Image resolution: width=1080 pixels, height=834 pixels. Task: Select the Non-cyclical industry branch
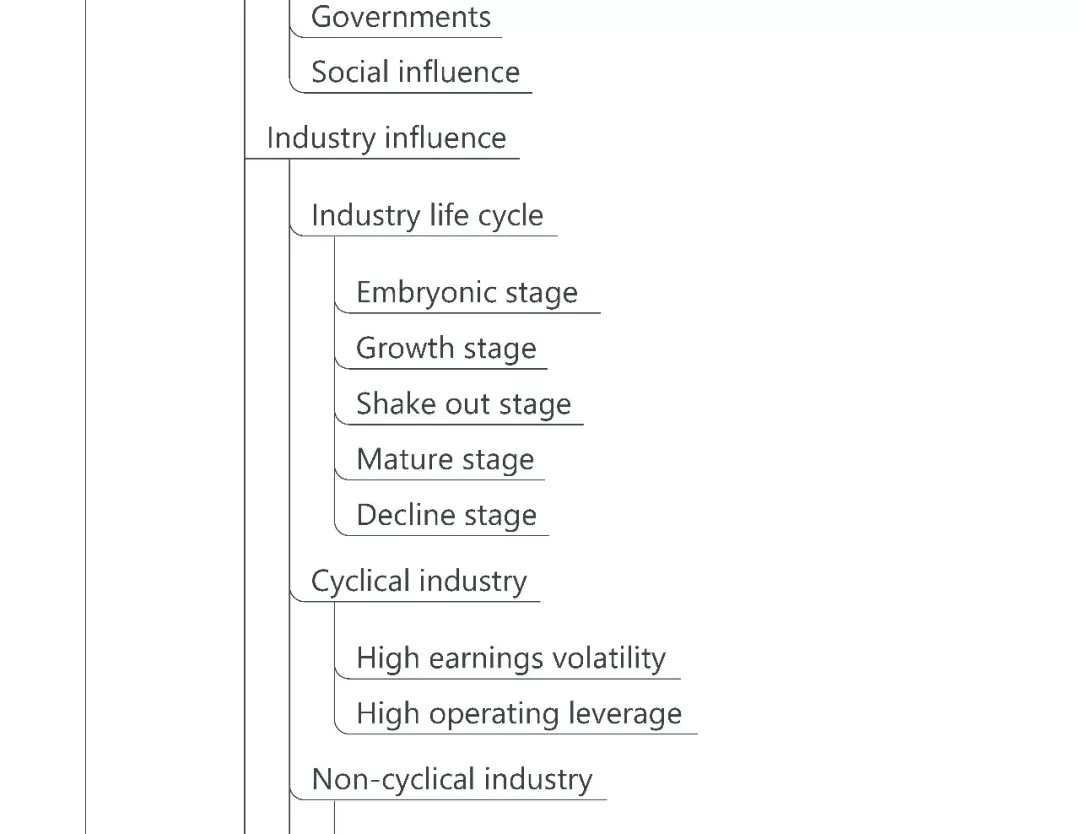coord(452,779)
